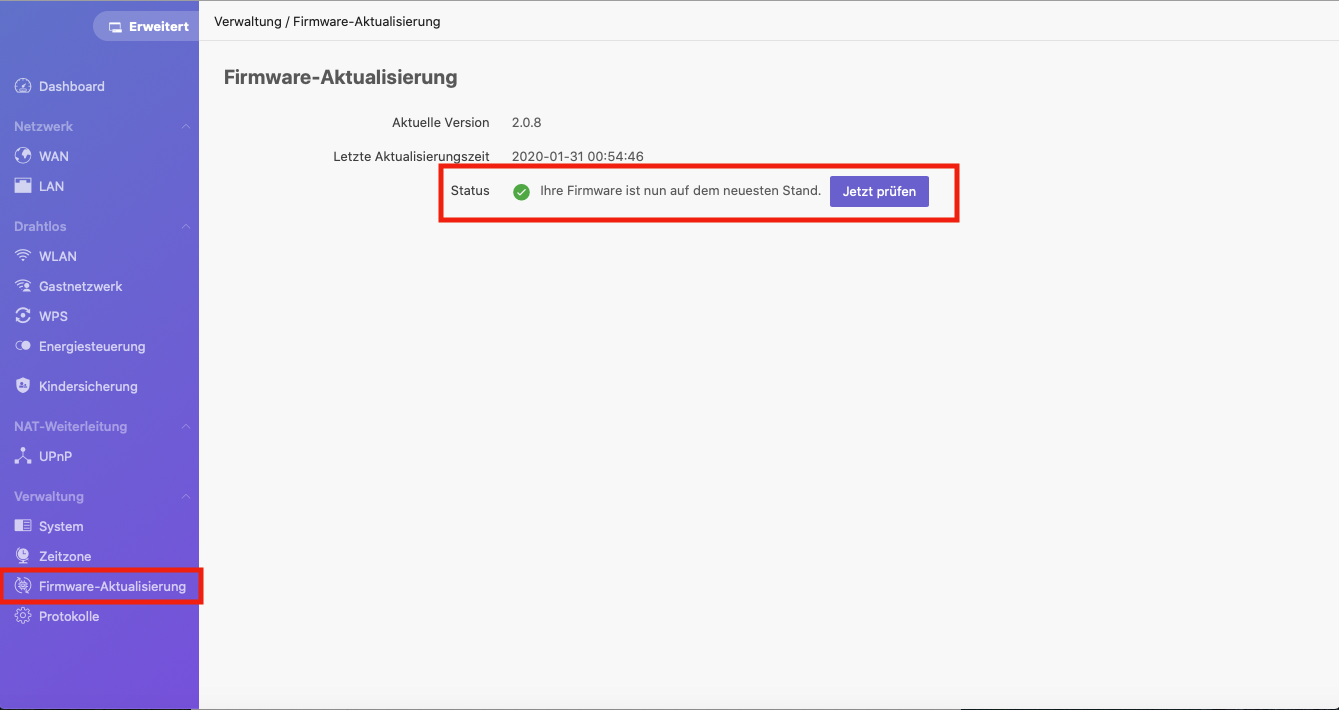Open the Protokolle logs page
1339x710 pixels.
68,616
